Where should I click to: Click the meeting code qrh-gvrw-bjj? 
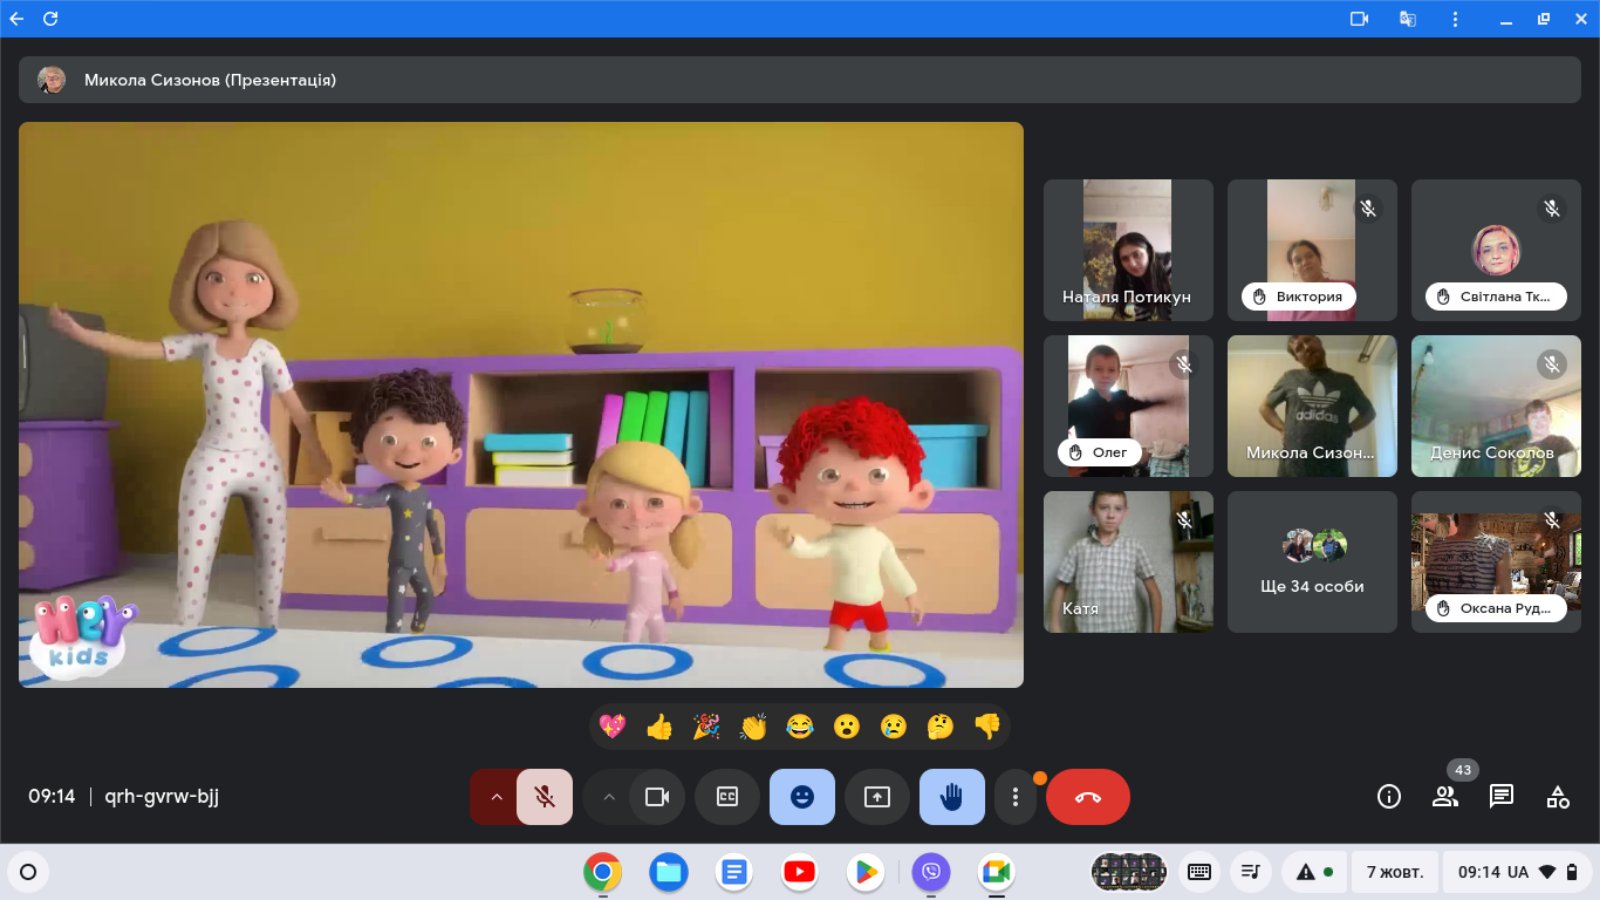click(162, 797)
